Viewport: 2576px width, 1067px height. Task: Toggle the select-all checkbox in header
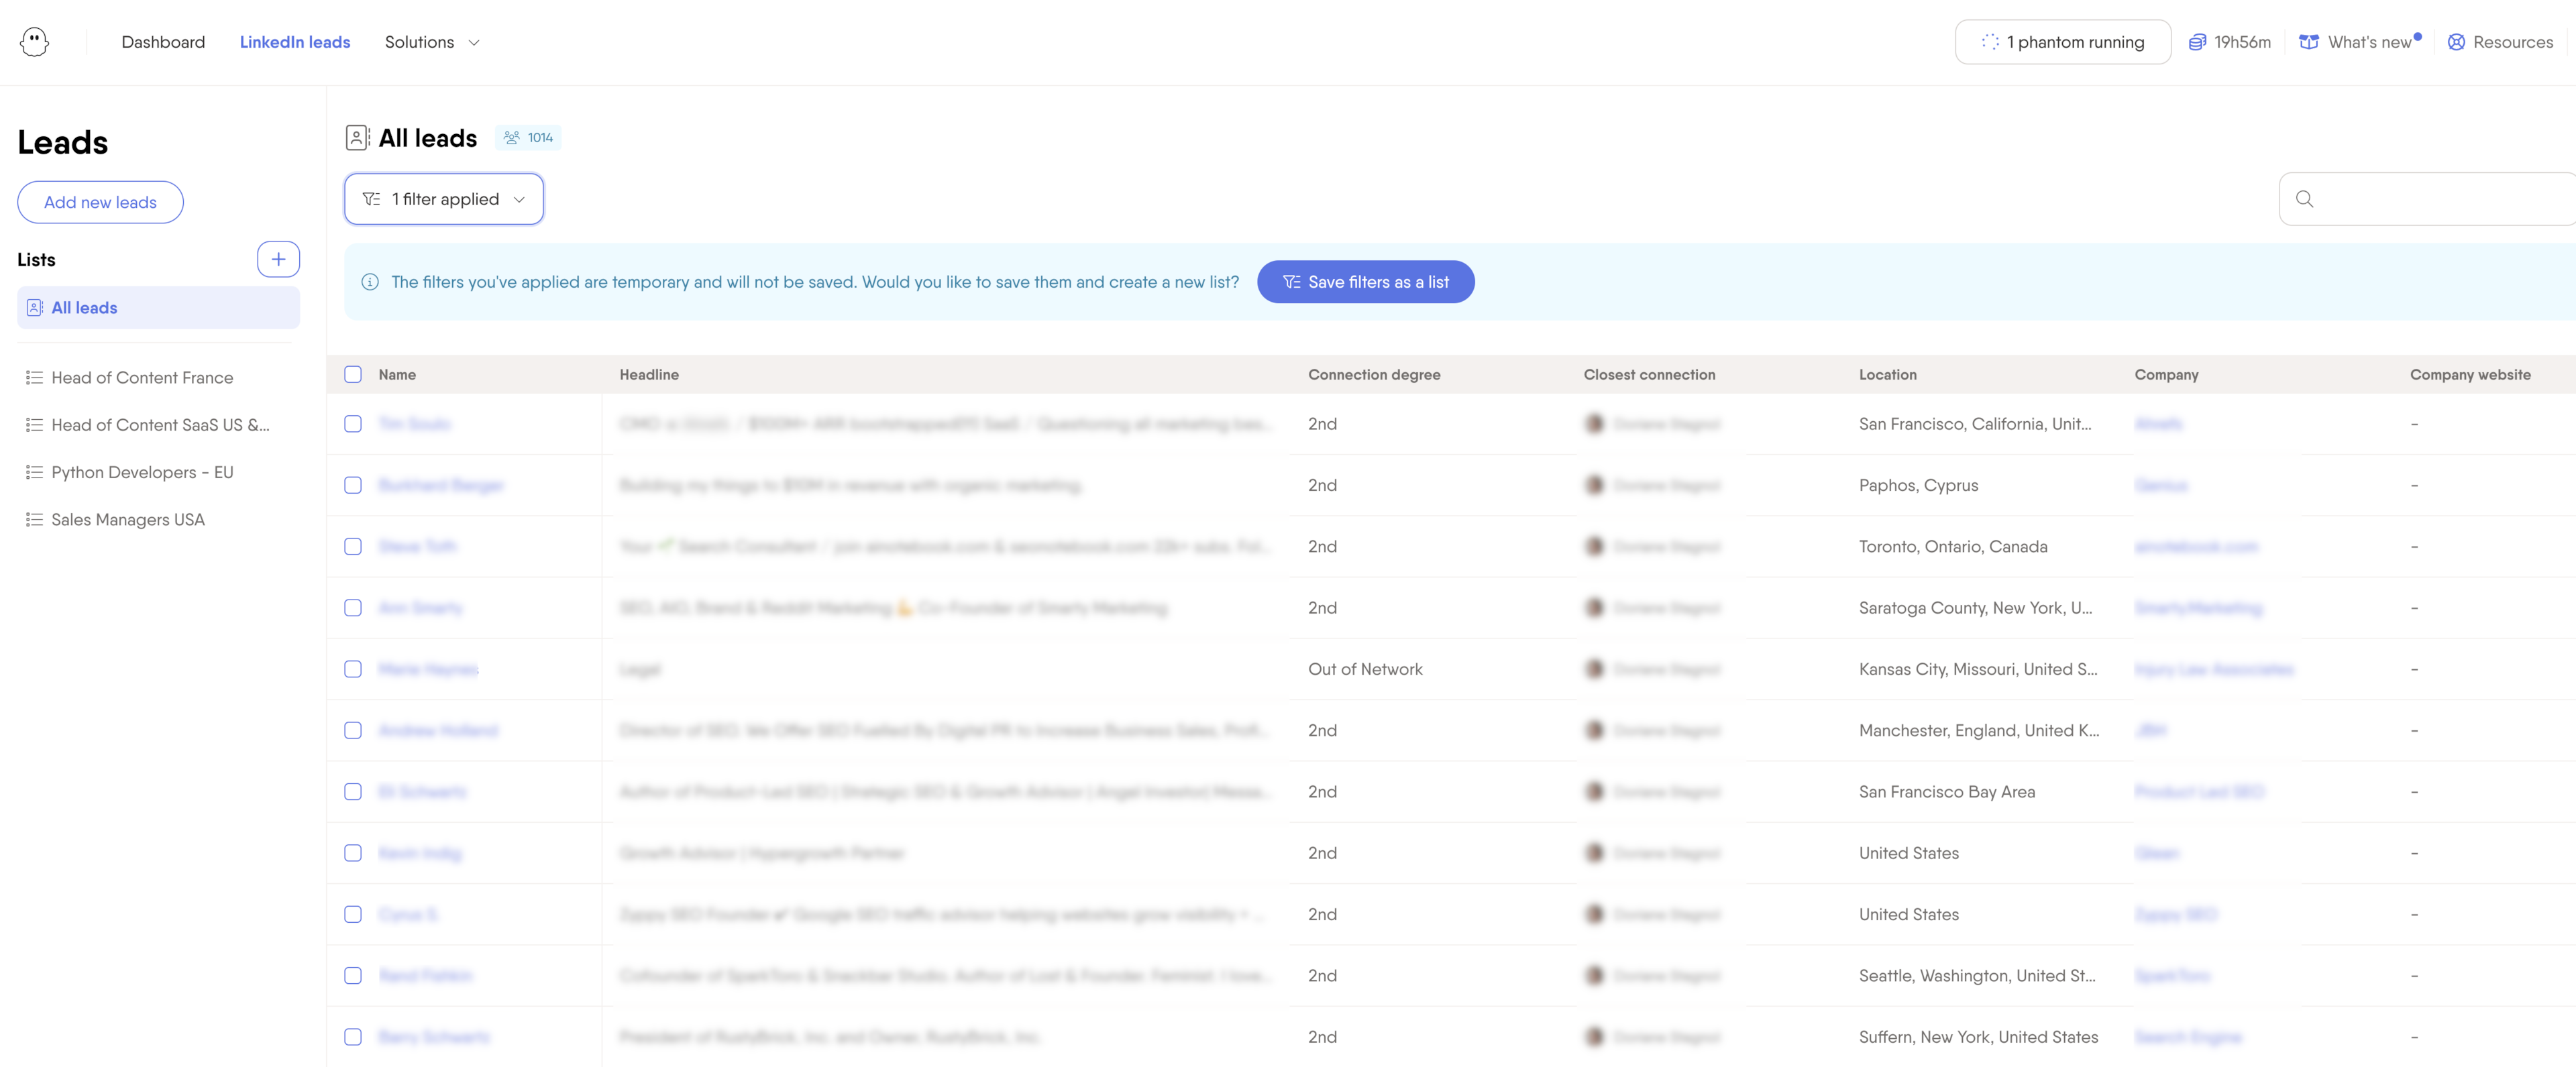pyautogui.click(x=353, y=375)
